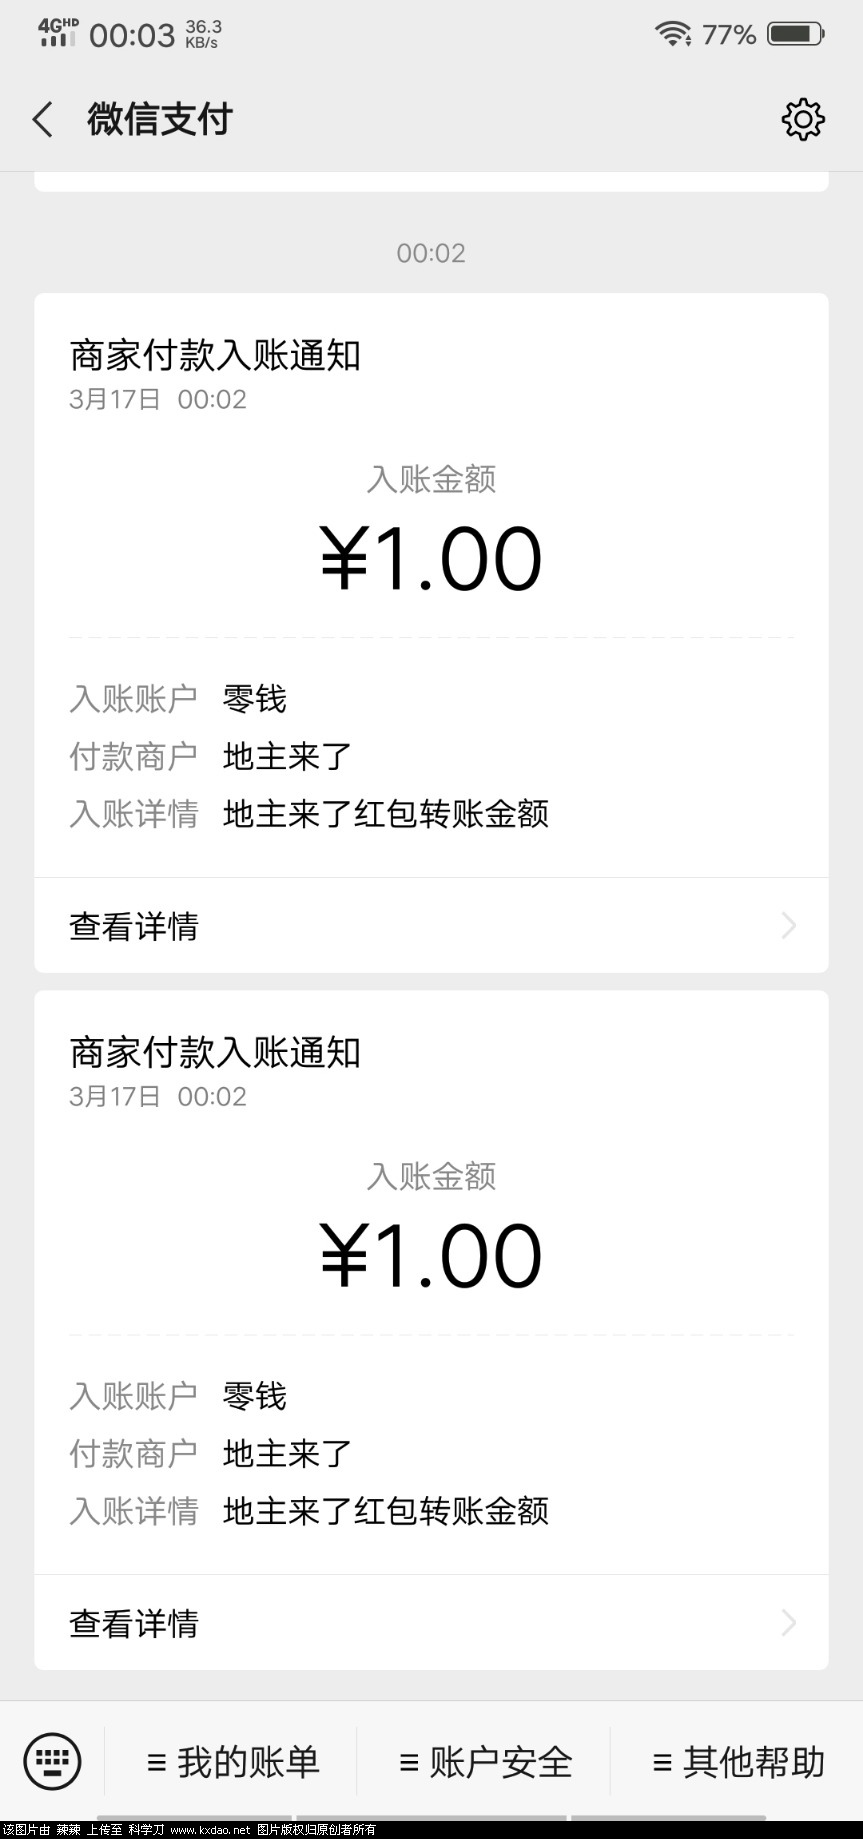This screenshot has width=863, height=1839.
Task: View details of first payment notice
Action: click(431, 926)
